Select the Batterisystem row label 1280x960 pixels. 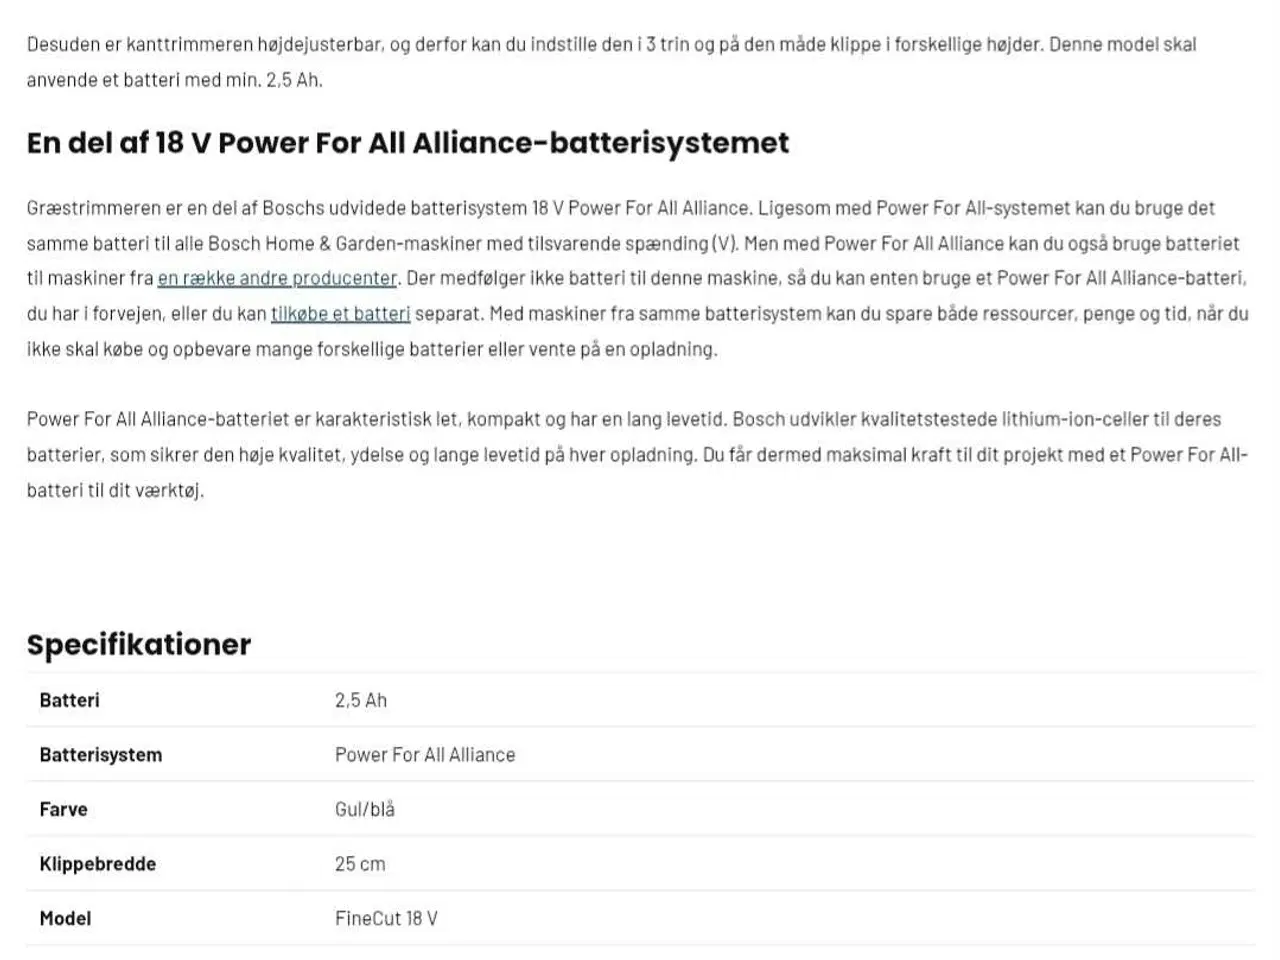100,755
